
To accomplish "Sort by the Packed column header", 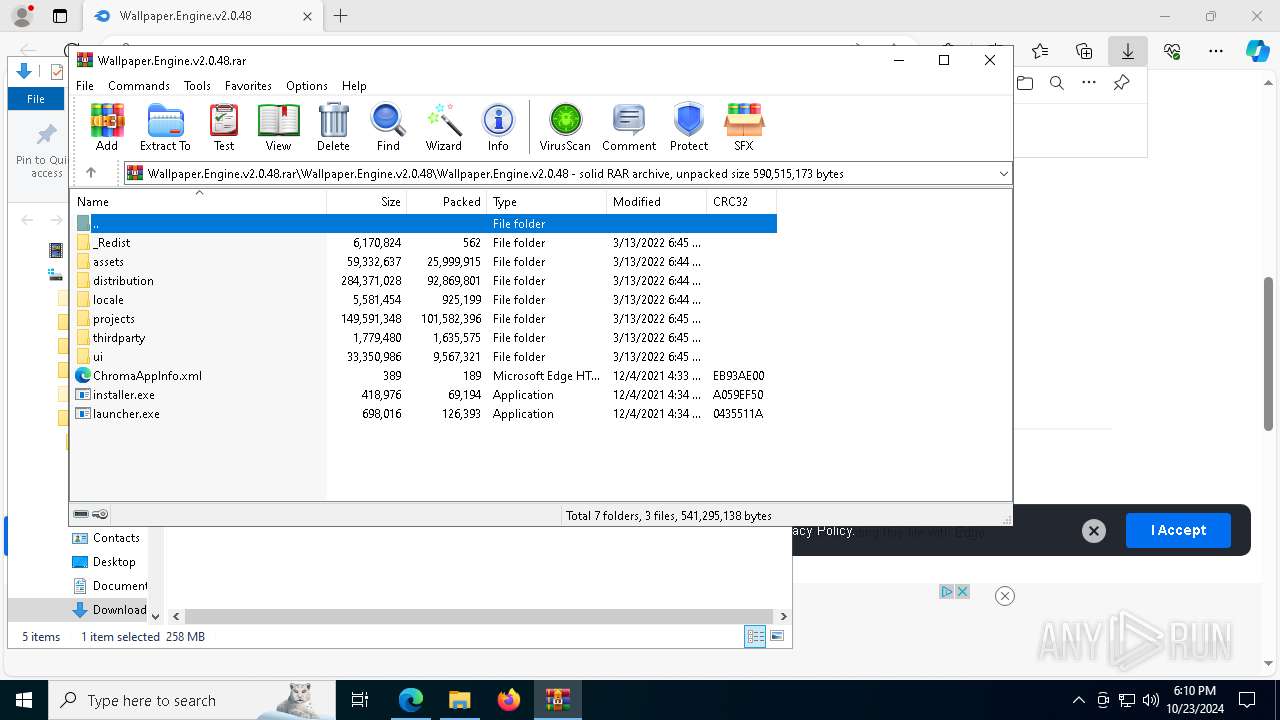I will click(x=447, y=201).
